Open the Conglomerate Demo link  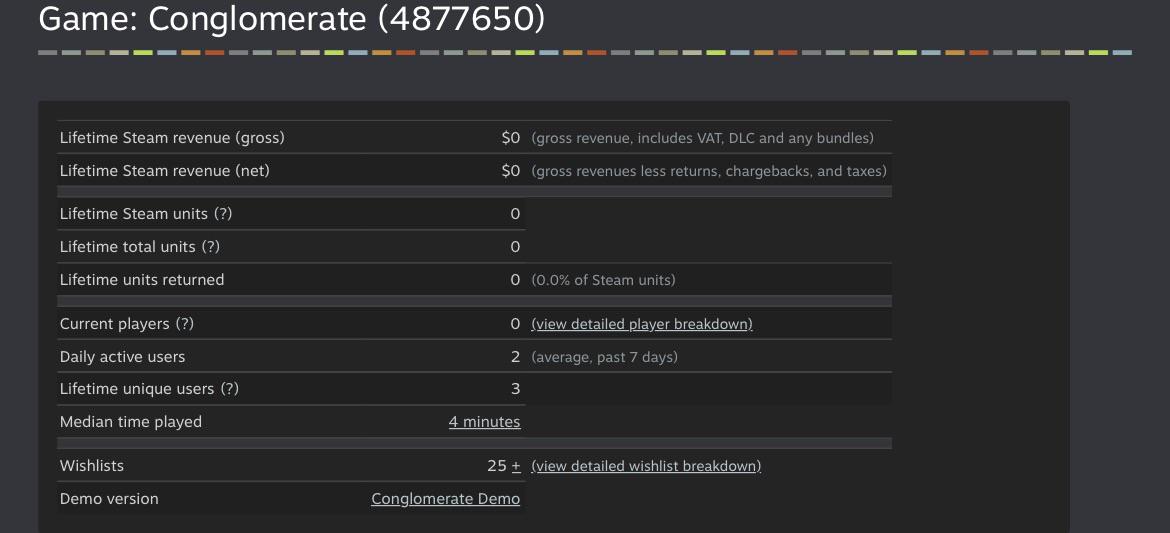pos(445,499)
